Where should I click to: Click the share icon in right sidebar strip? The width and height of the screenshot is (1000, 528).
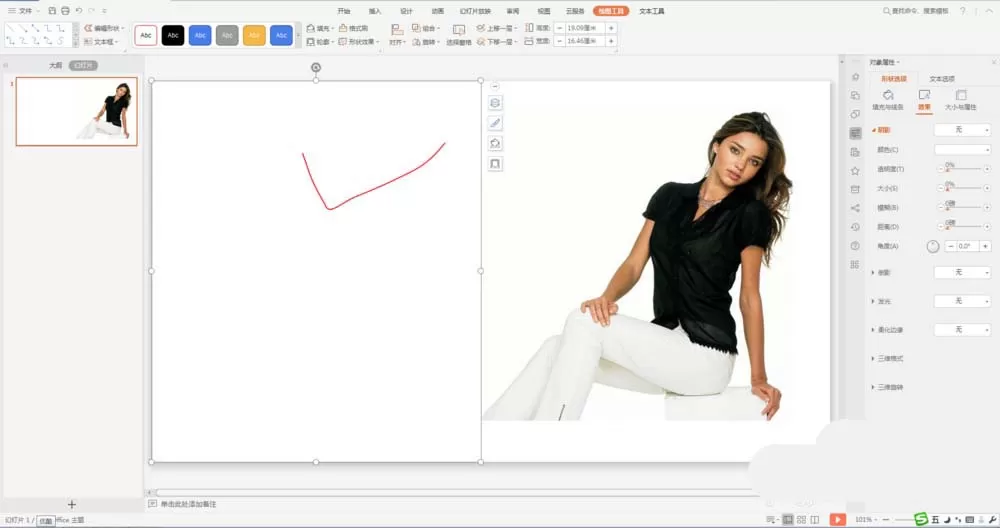tap(855, 208)
